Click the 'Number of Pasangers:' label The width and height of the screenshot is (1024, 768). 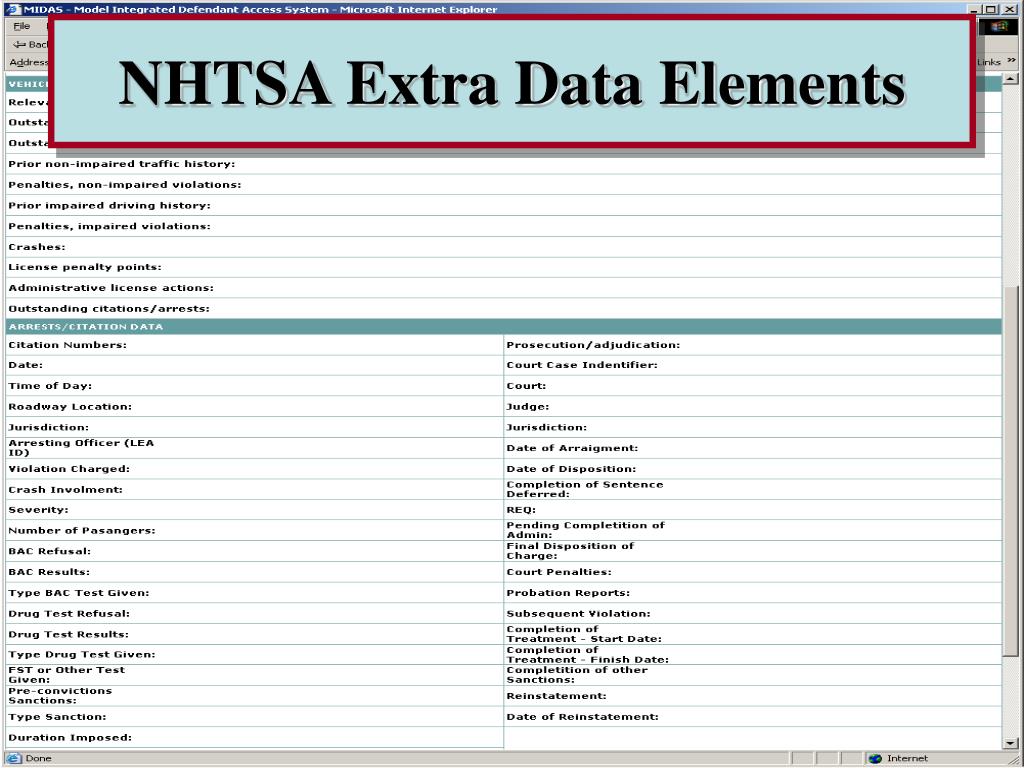click(x=82, y=531)
